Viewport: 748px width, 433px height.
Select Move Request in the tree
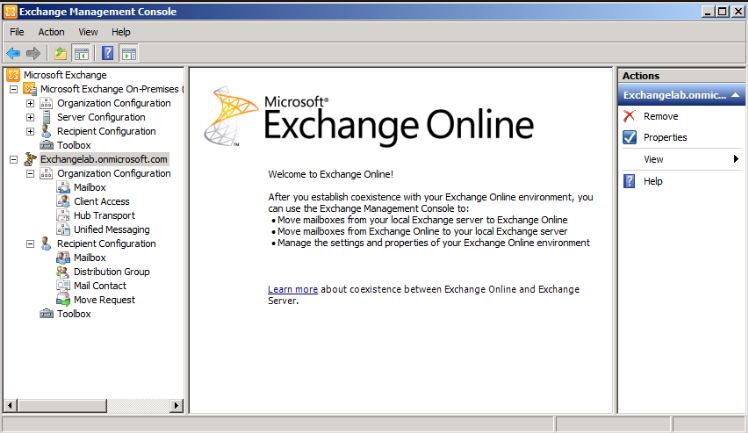tap(104, 299)
